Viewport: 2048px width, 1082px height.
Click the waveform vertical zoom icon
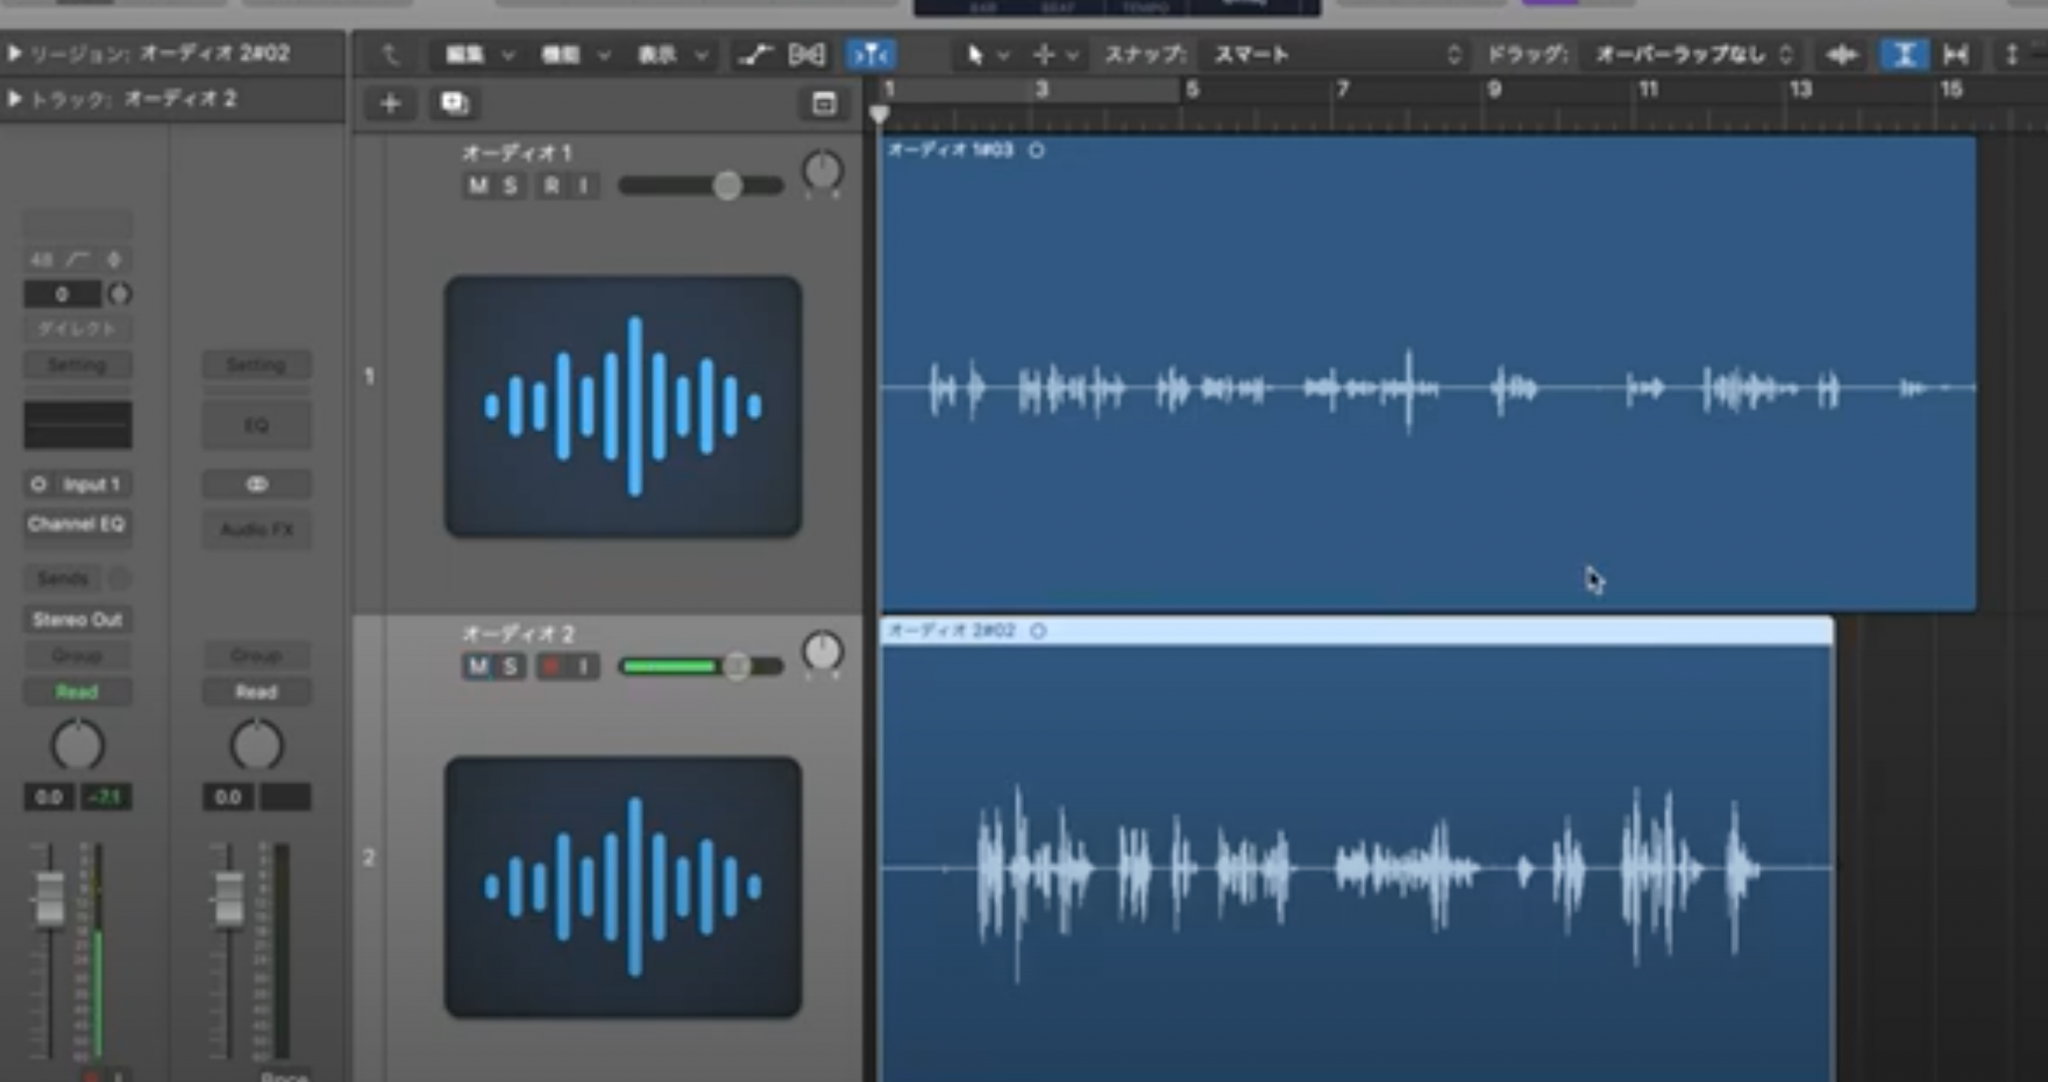tap(1842, 55)
